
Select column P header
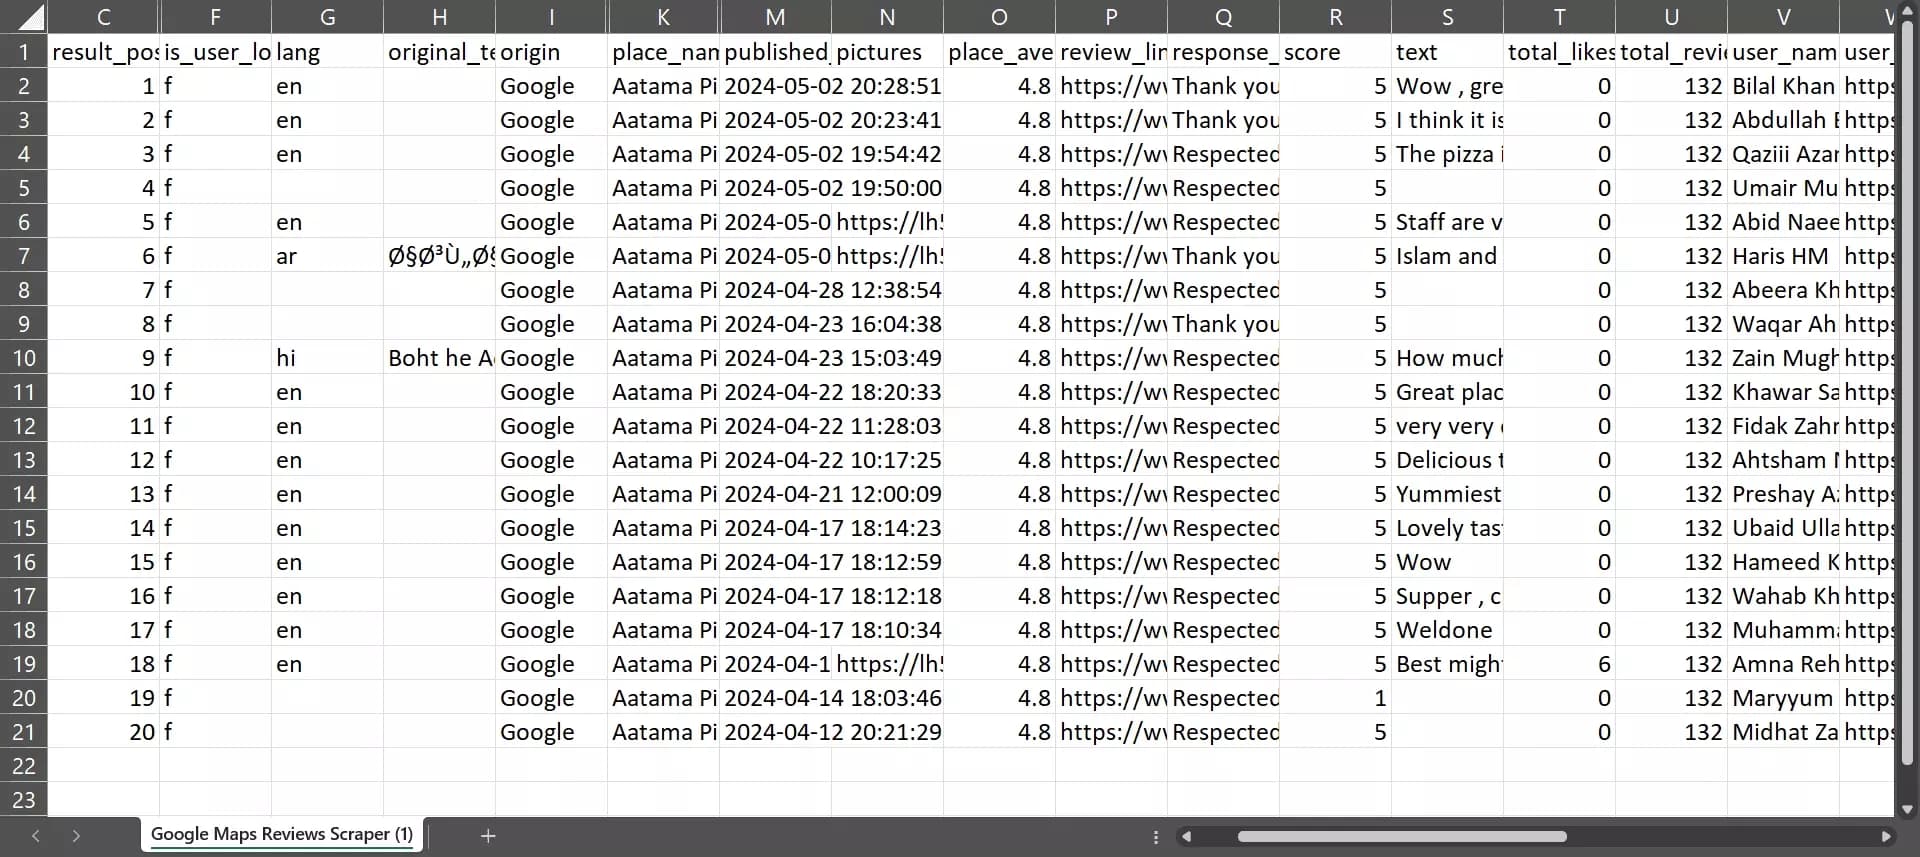coord(1111,17)
